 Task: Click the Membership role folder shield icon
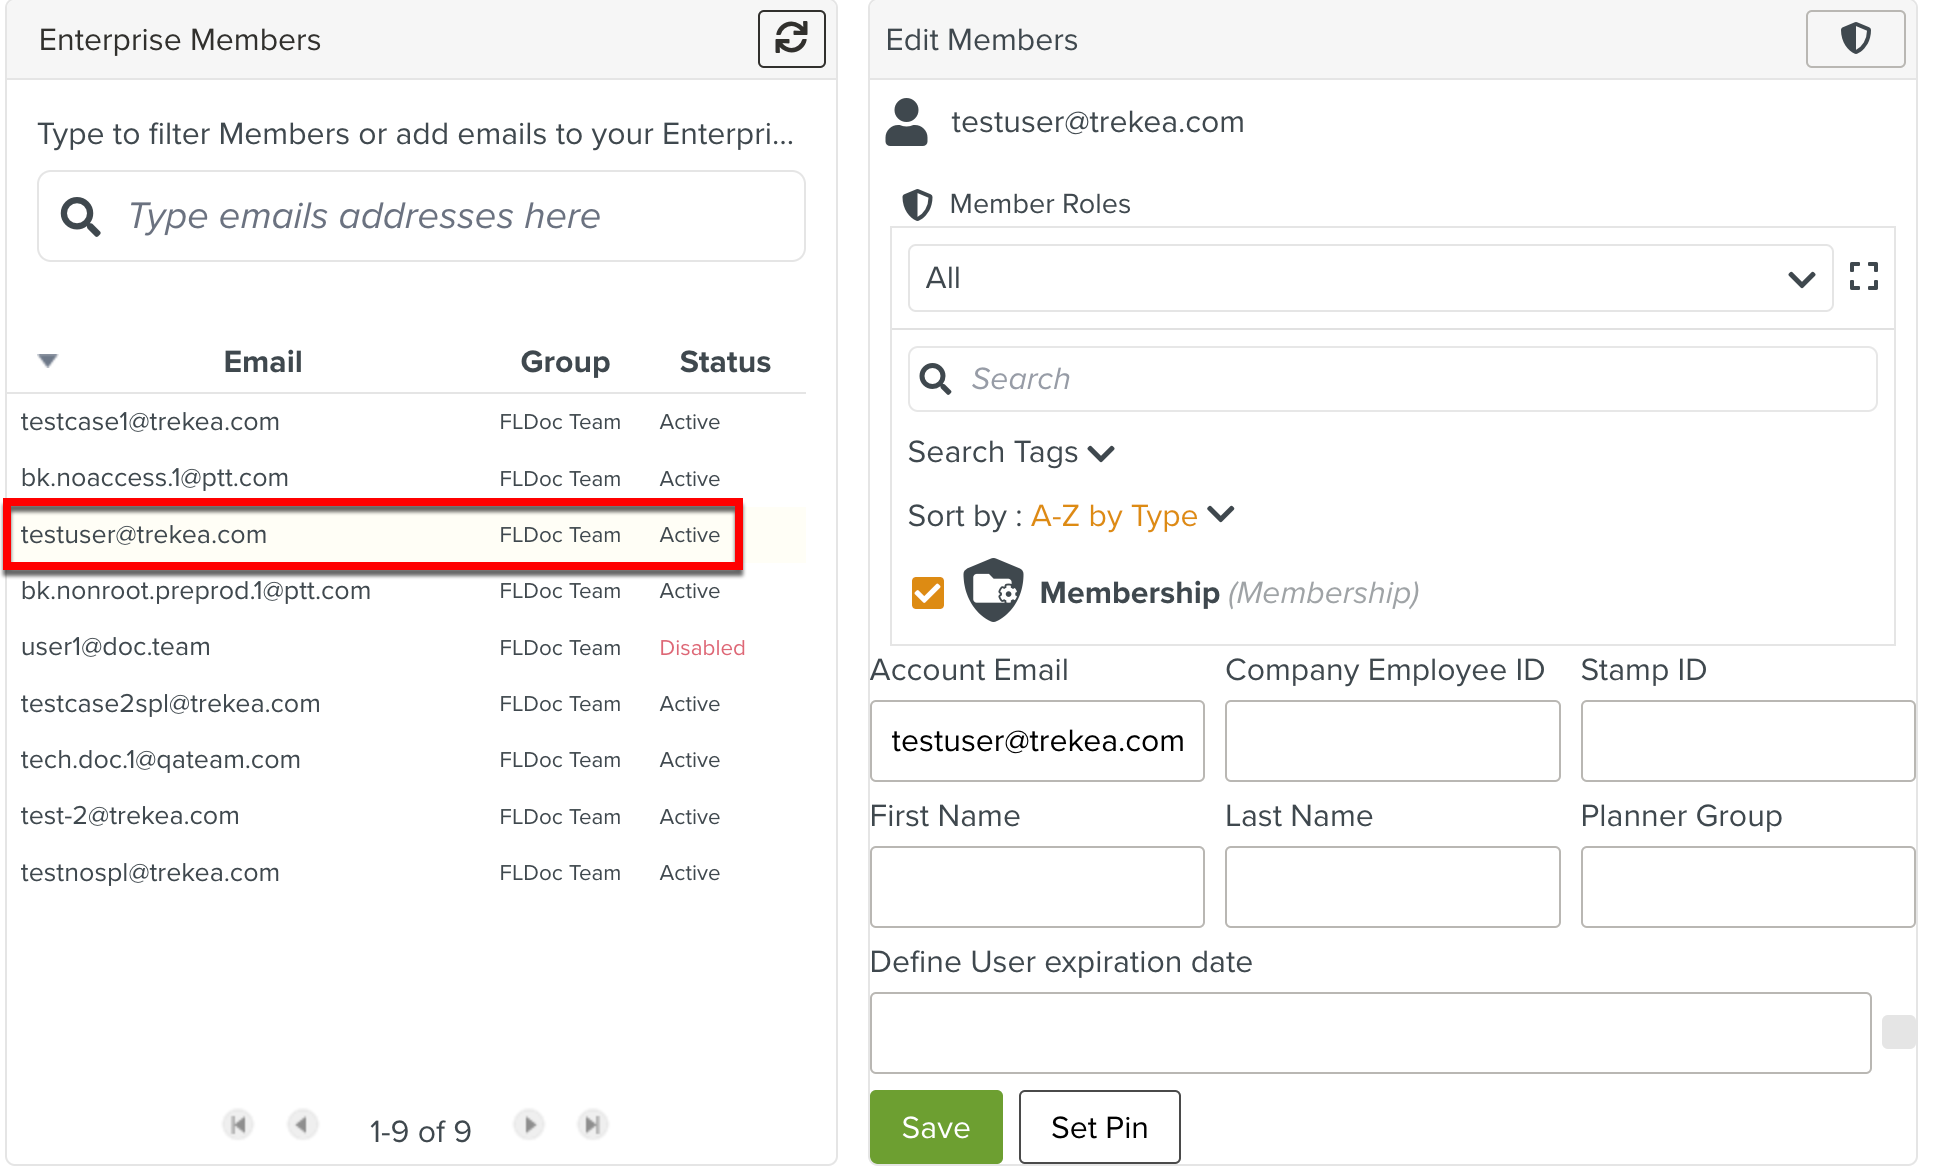992,591
